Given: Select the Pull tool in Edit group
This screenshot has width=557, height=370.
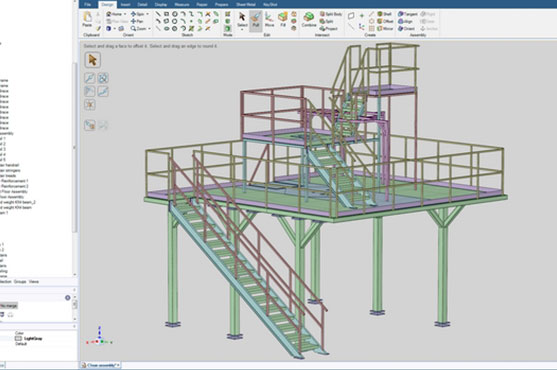Looking at the screenshot, I should tap(255, 21).
